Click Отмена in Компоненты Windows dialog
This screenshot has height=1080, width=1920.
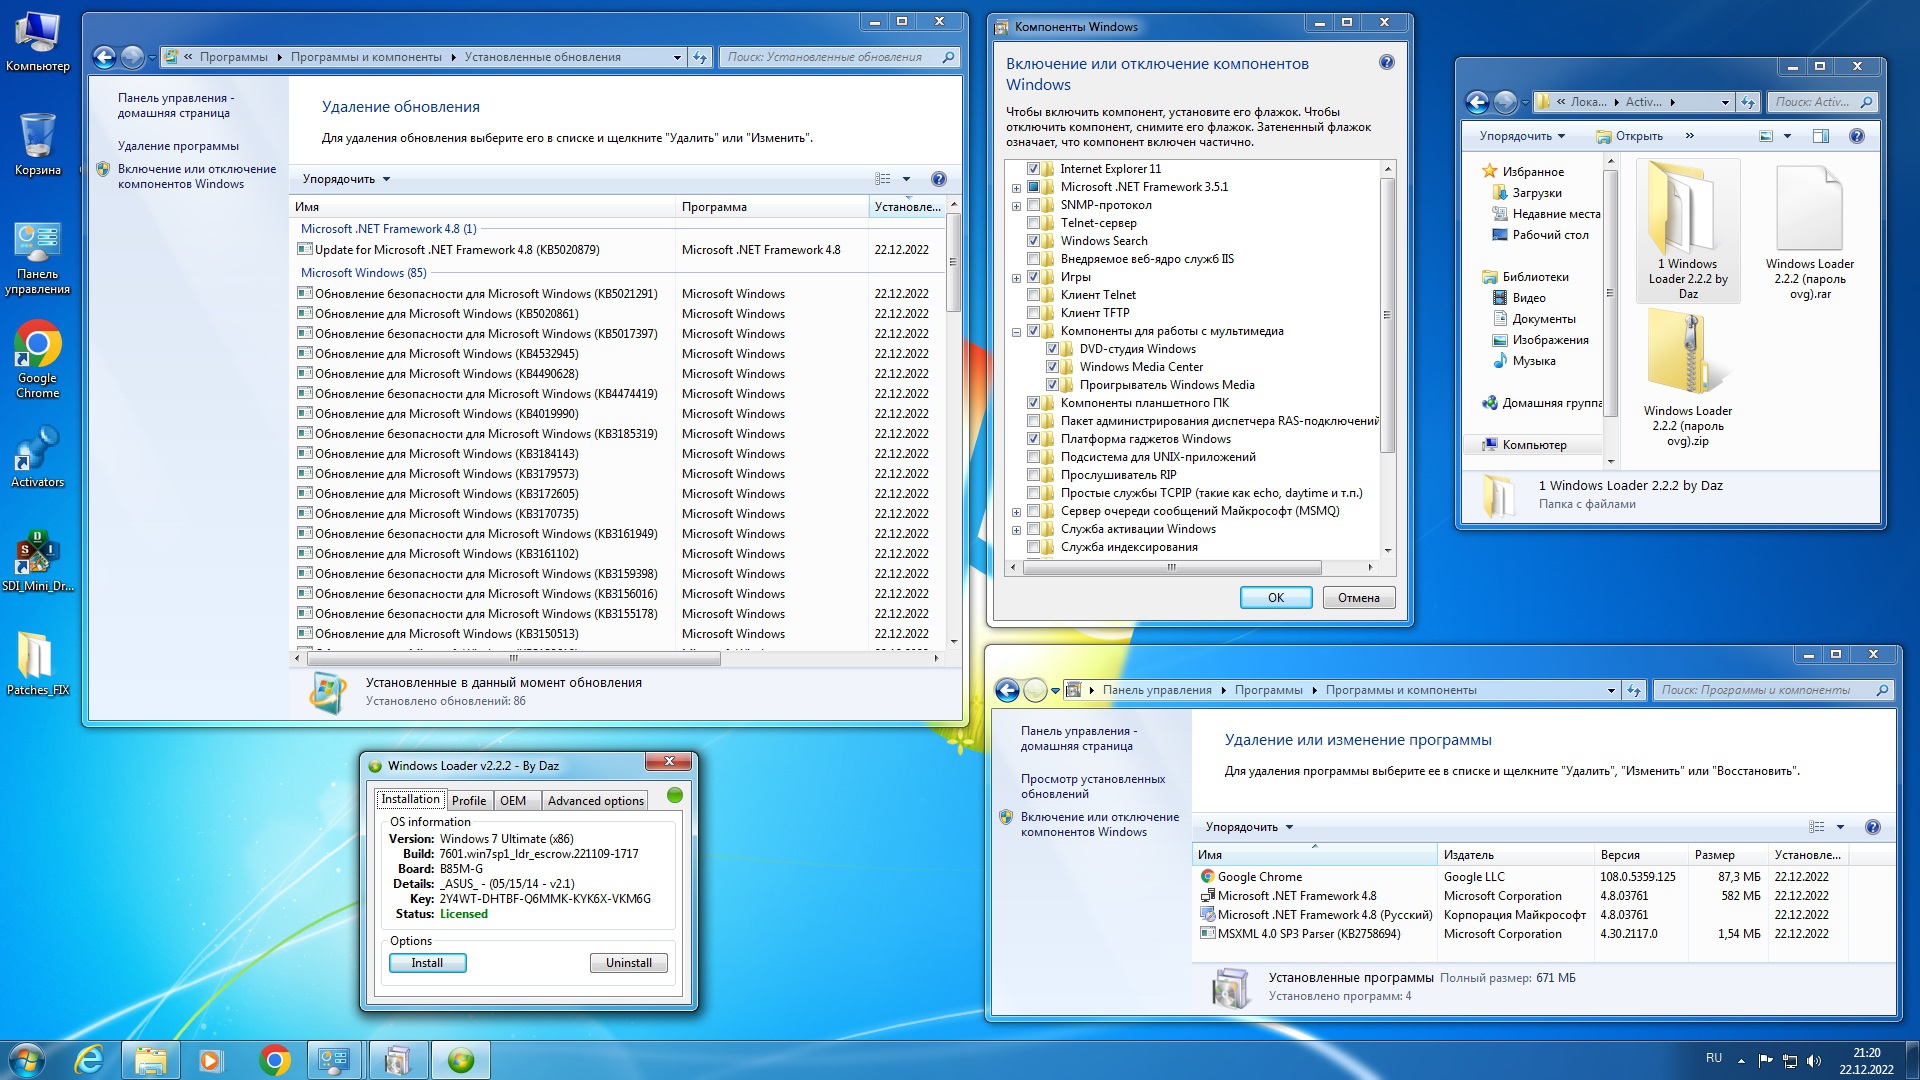coord(1359,598)
